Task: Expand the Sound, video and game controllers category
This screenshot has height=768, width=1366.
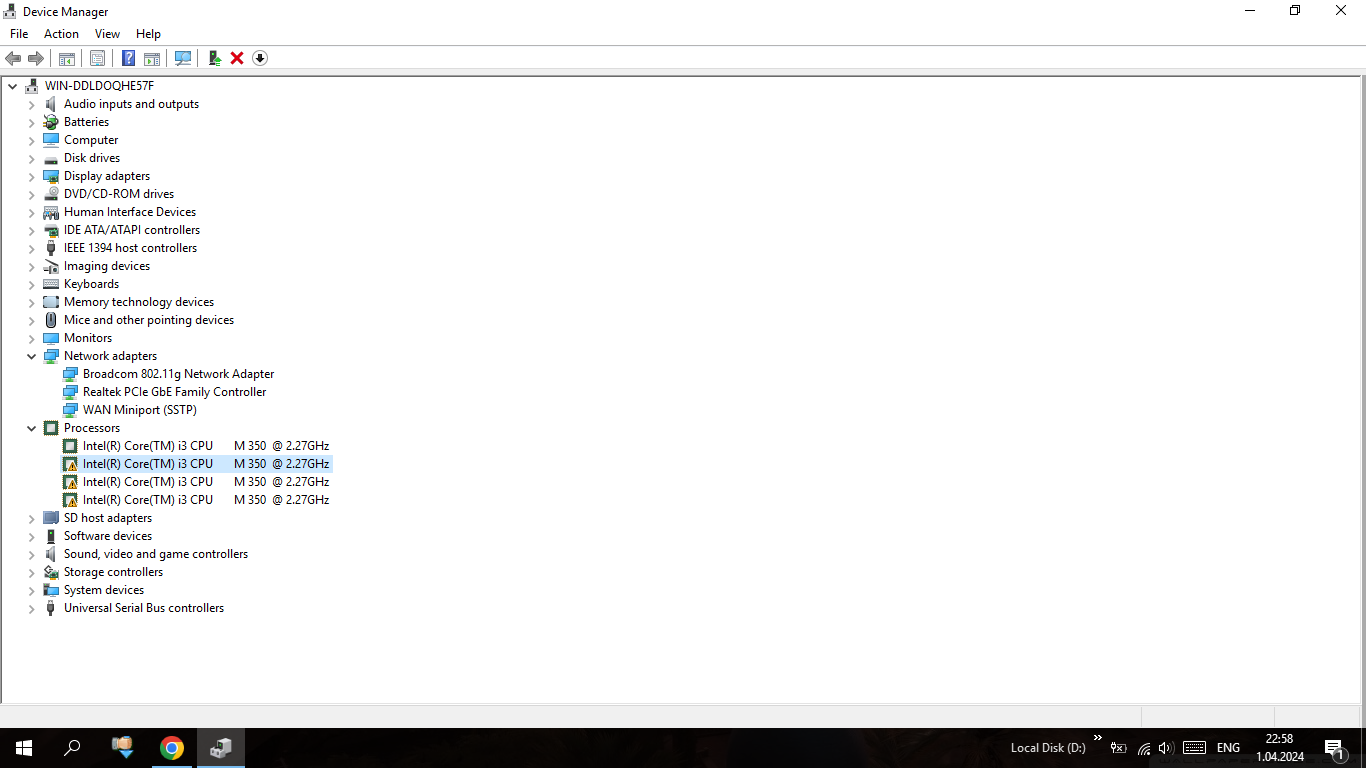Action: (32, 554)
